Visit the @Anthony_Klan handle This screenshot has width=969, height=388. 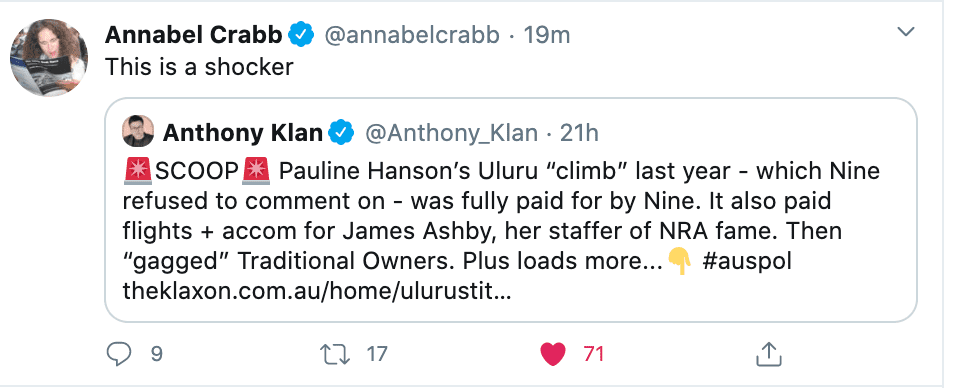452,133
